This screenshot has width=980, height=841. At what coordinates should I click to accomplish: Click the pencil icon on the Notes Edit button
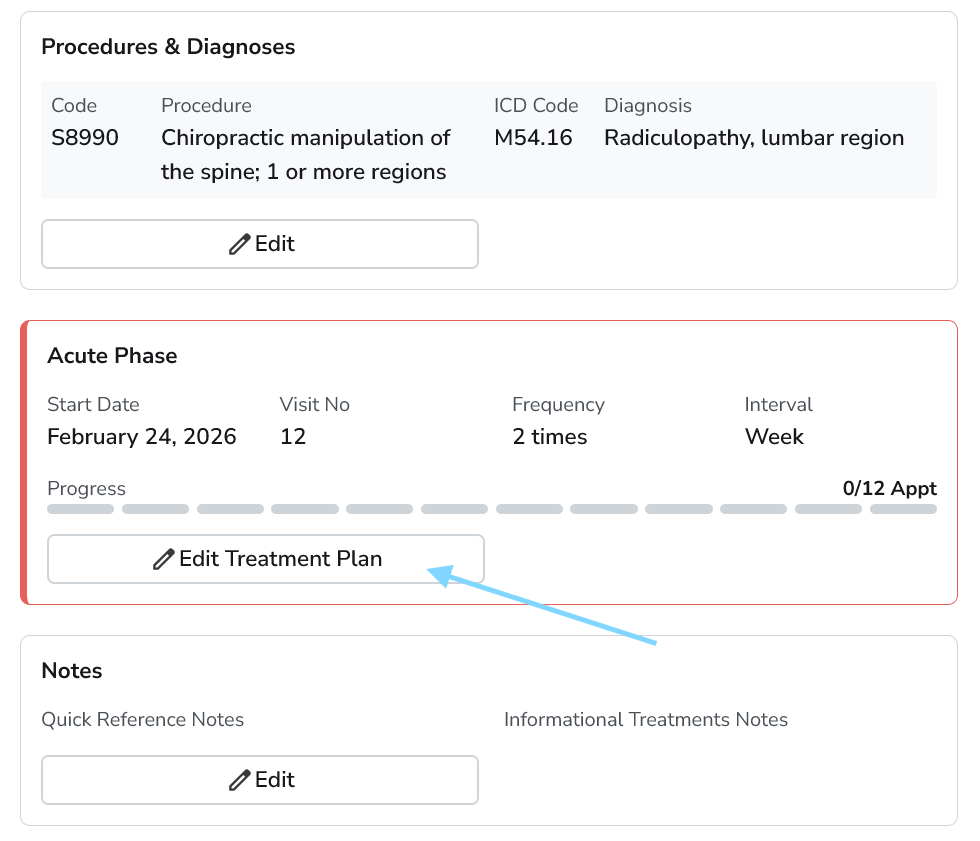click(238, 779)
